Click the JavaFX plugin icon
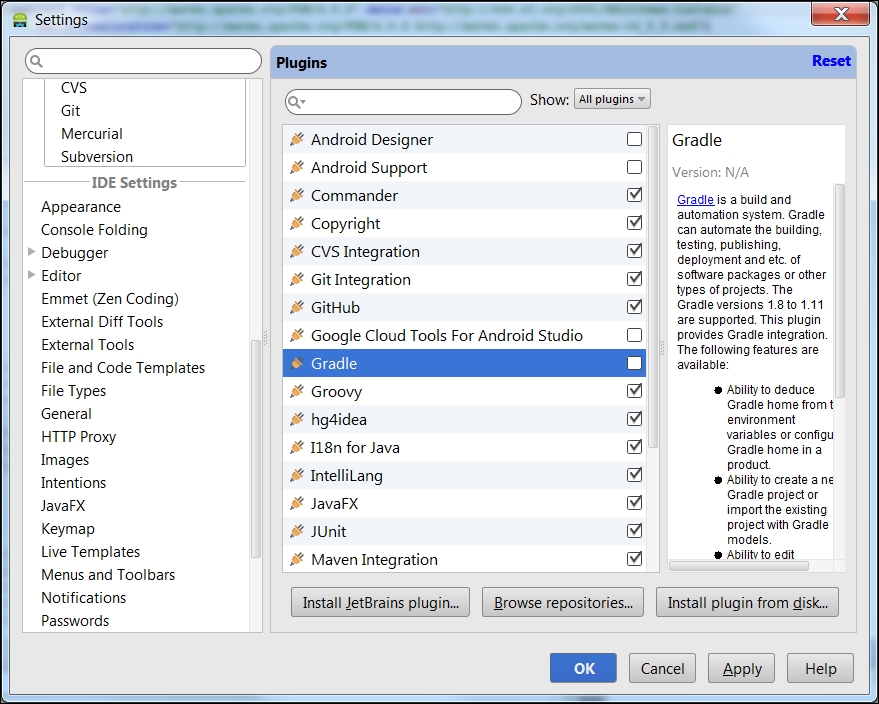Viewport: 879px width, 704px height. [297, 503]
